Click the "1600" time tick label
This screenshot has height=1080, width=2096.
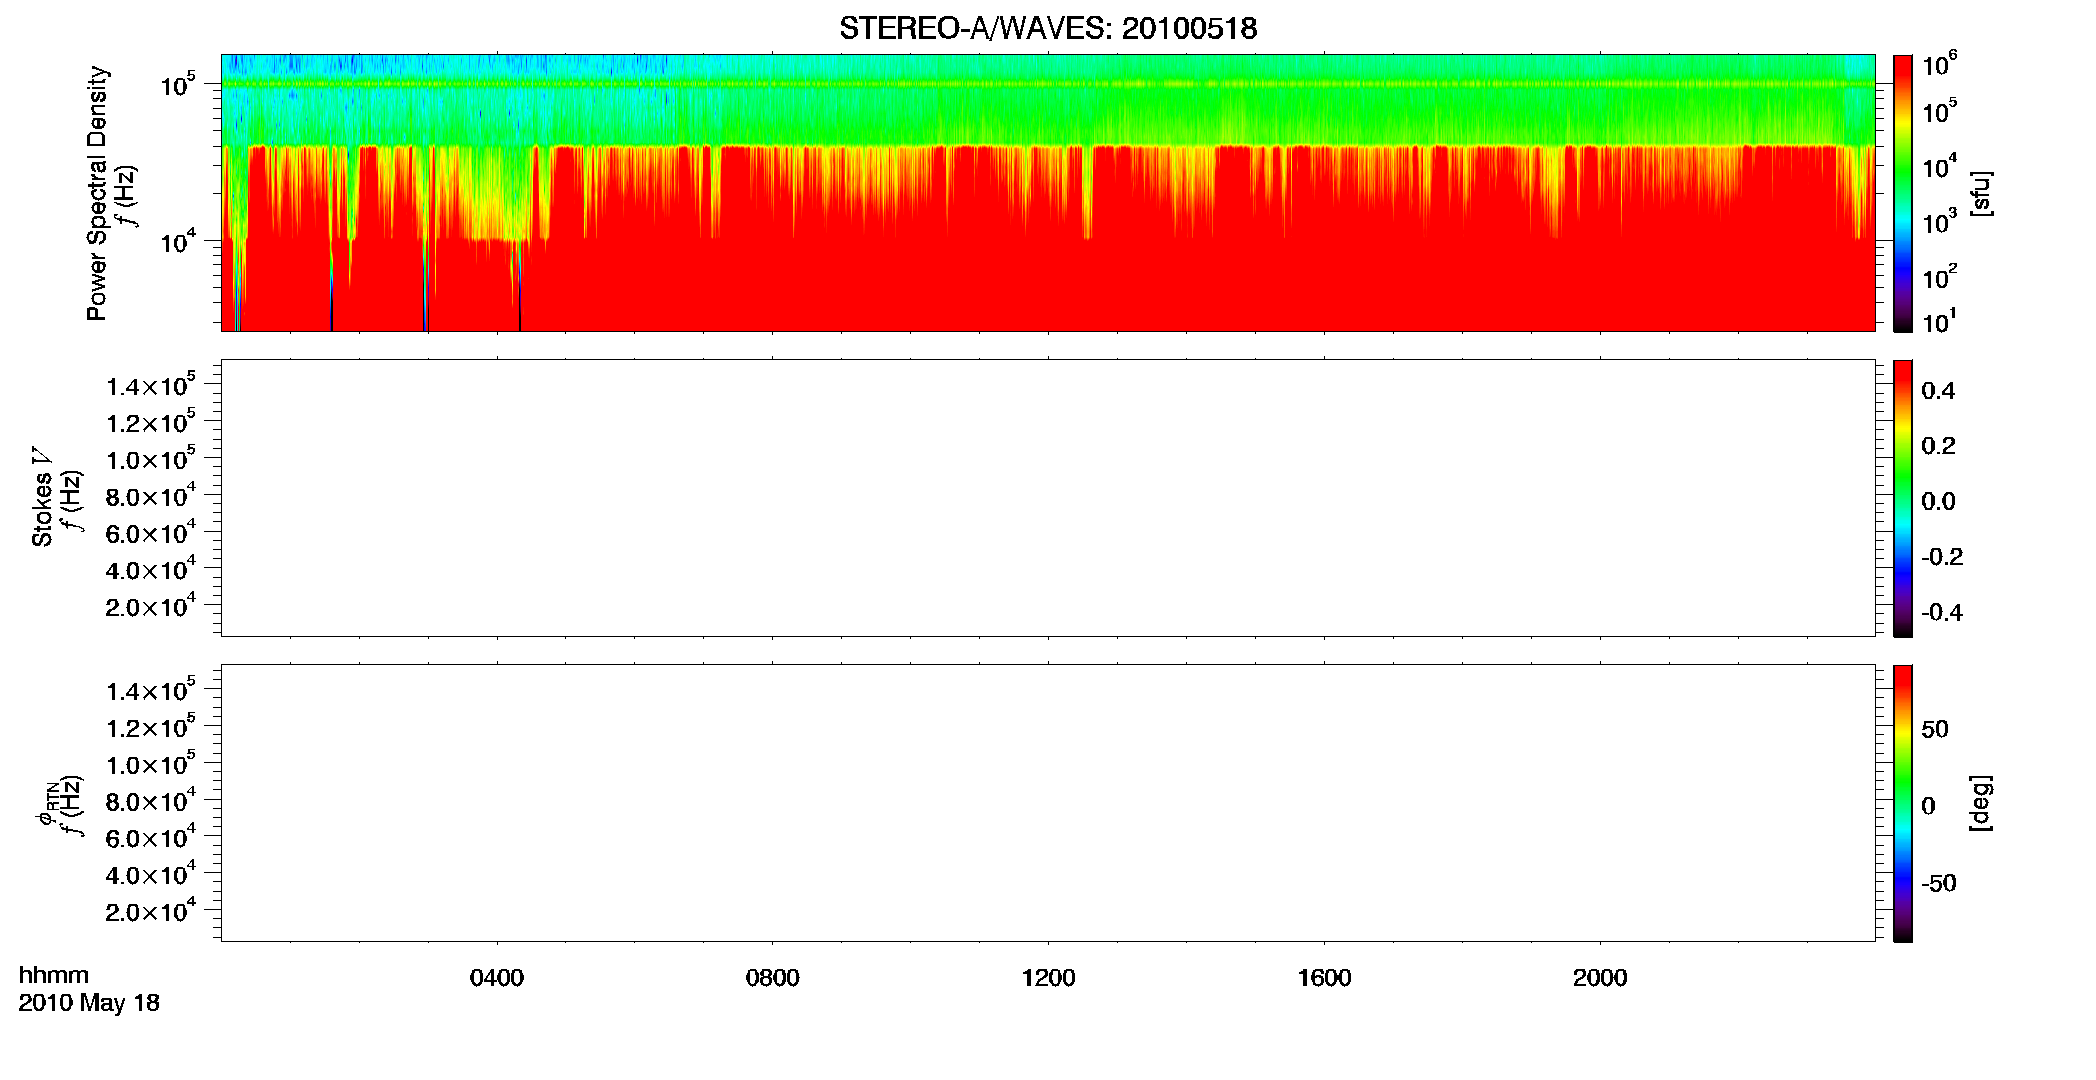[x=1324, y=978]
